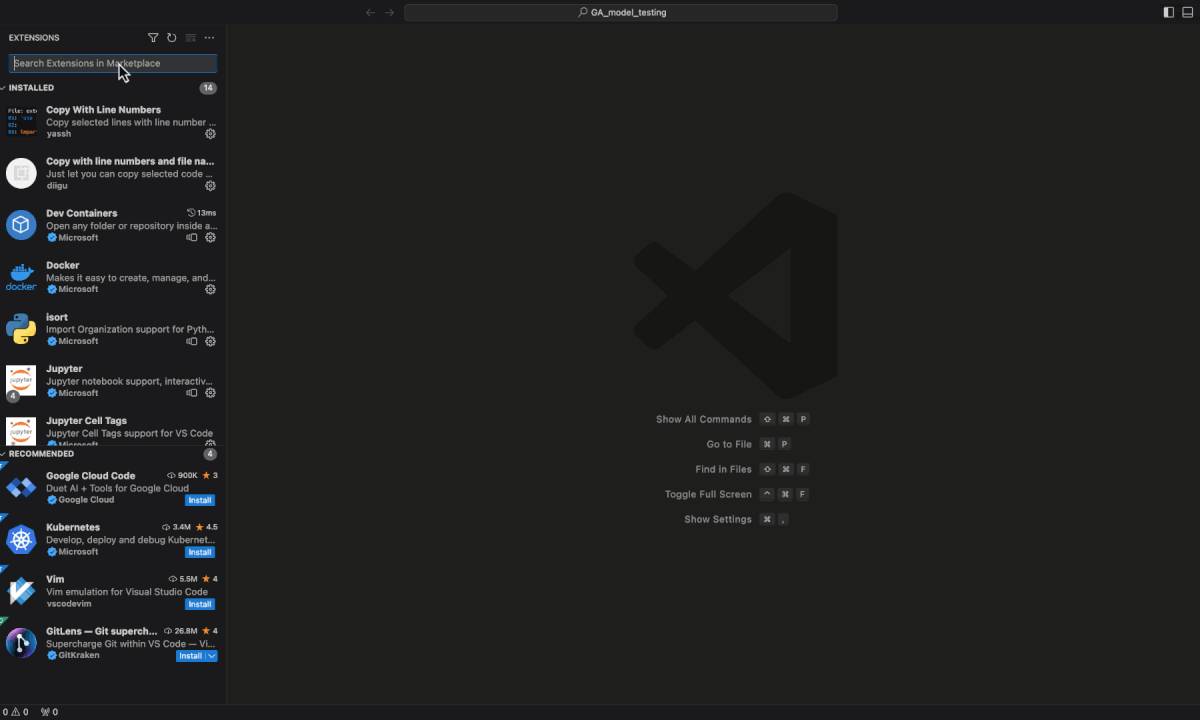Open Docker extension details
1200x720 pixels.
point(113,277)
